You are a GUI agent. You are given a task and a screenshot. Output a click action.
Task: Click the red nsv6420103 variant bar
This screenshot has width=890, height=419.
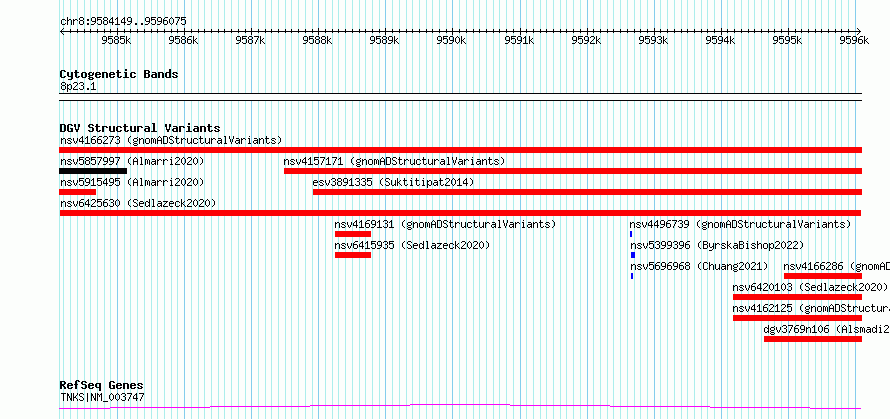click(797, 297)
